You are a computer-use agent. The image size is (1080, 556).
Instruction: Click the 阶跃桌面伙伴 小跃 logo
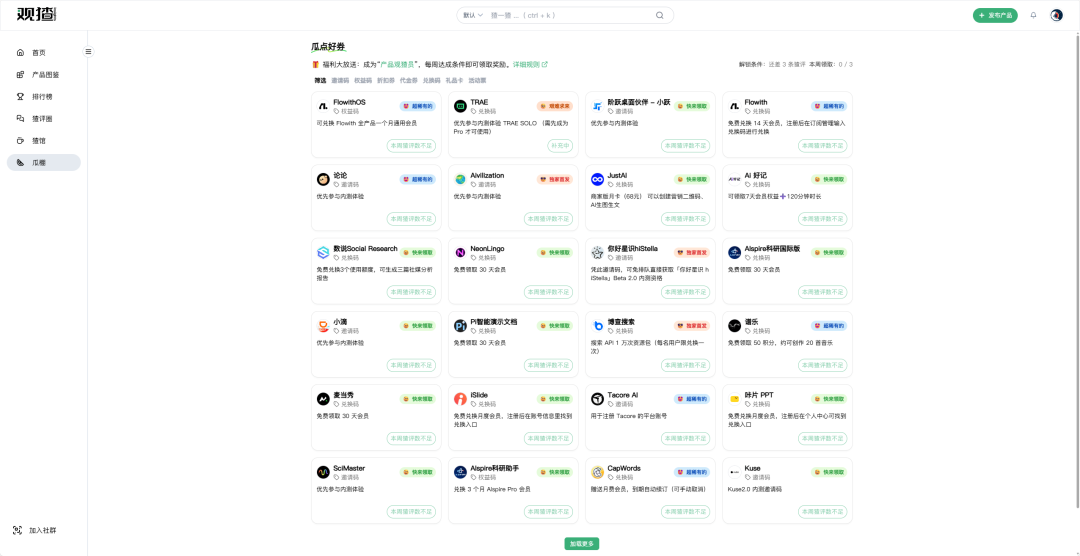pos(597,106)
